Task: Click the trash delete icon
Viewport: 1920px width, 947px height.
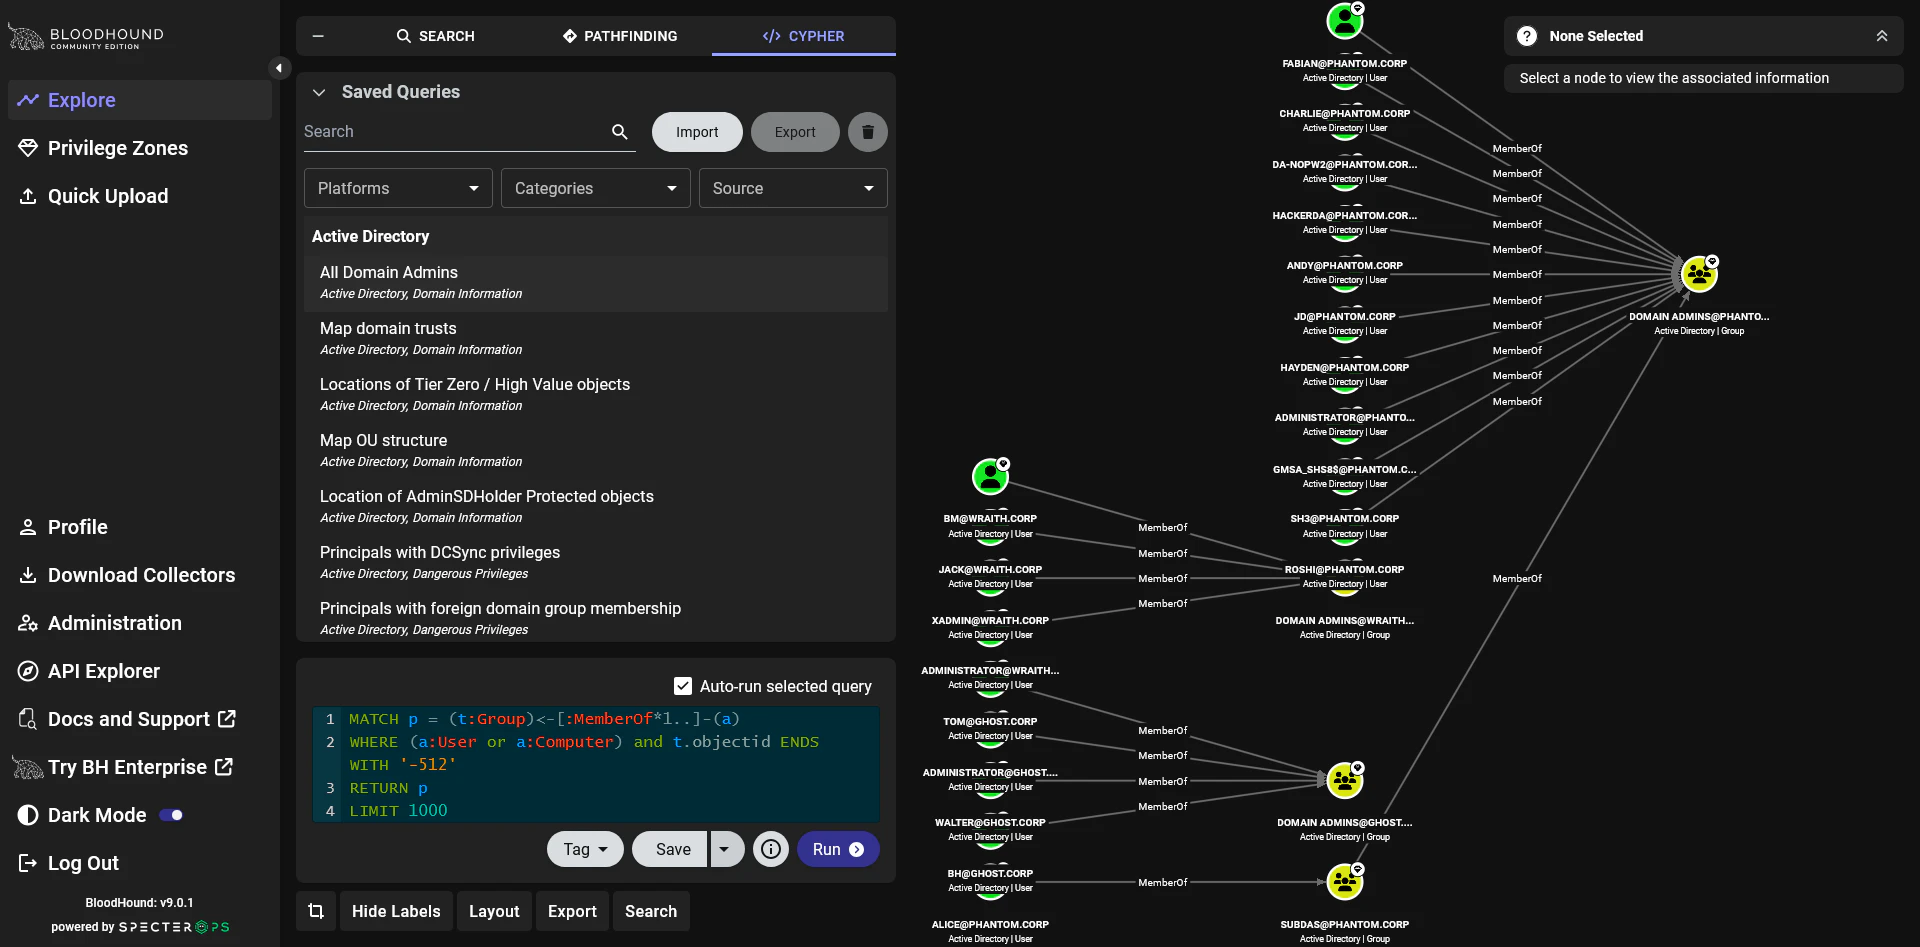Action: [x=868, y=132]
